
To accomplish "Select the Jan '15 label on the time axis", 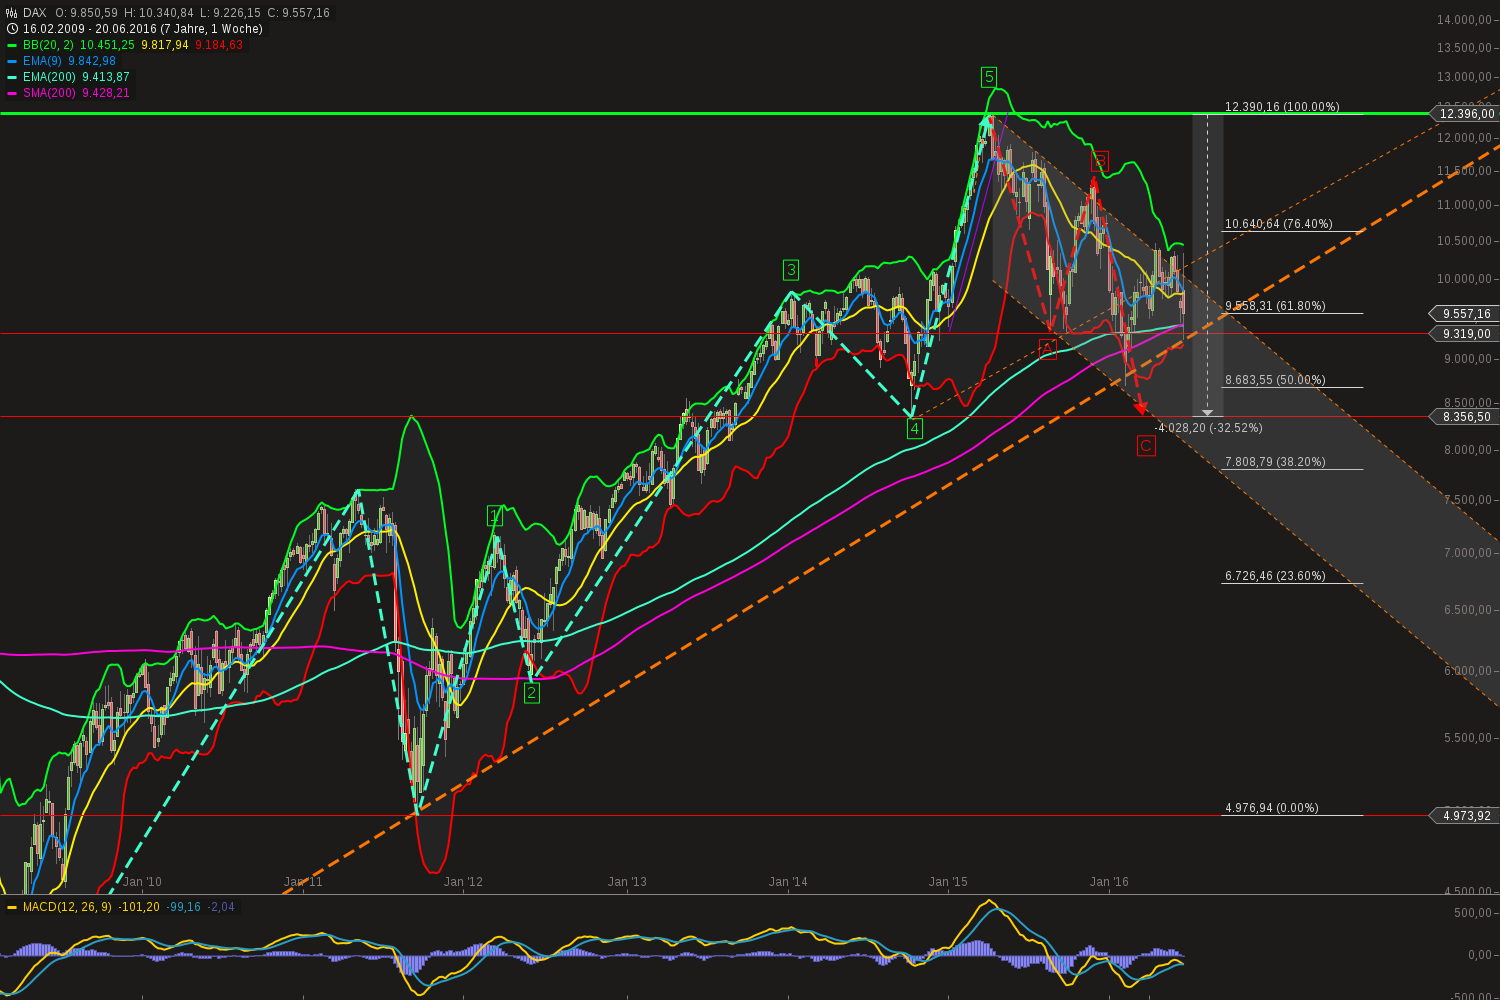I will click(948, 882).
